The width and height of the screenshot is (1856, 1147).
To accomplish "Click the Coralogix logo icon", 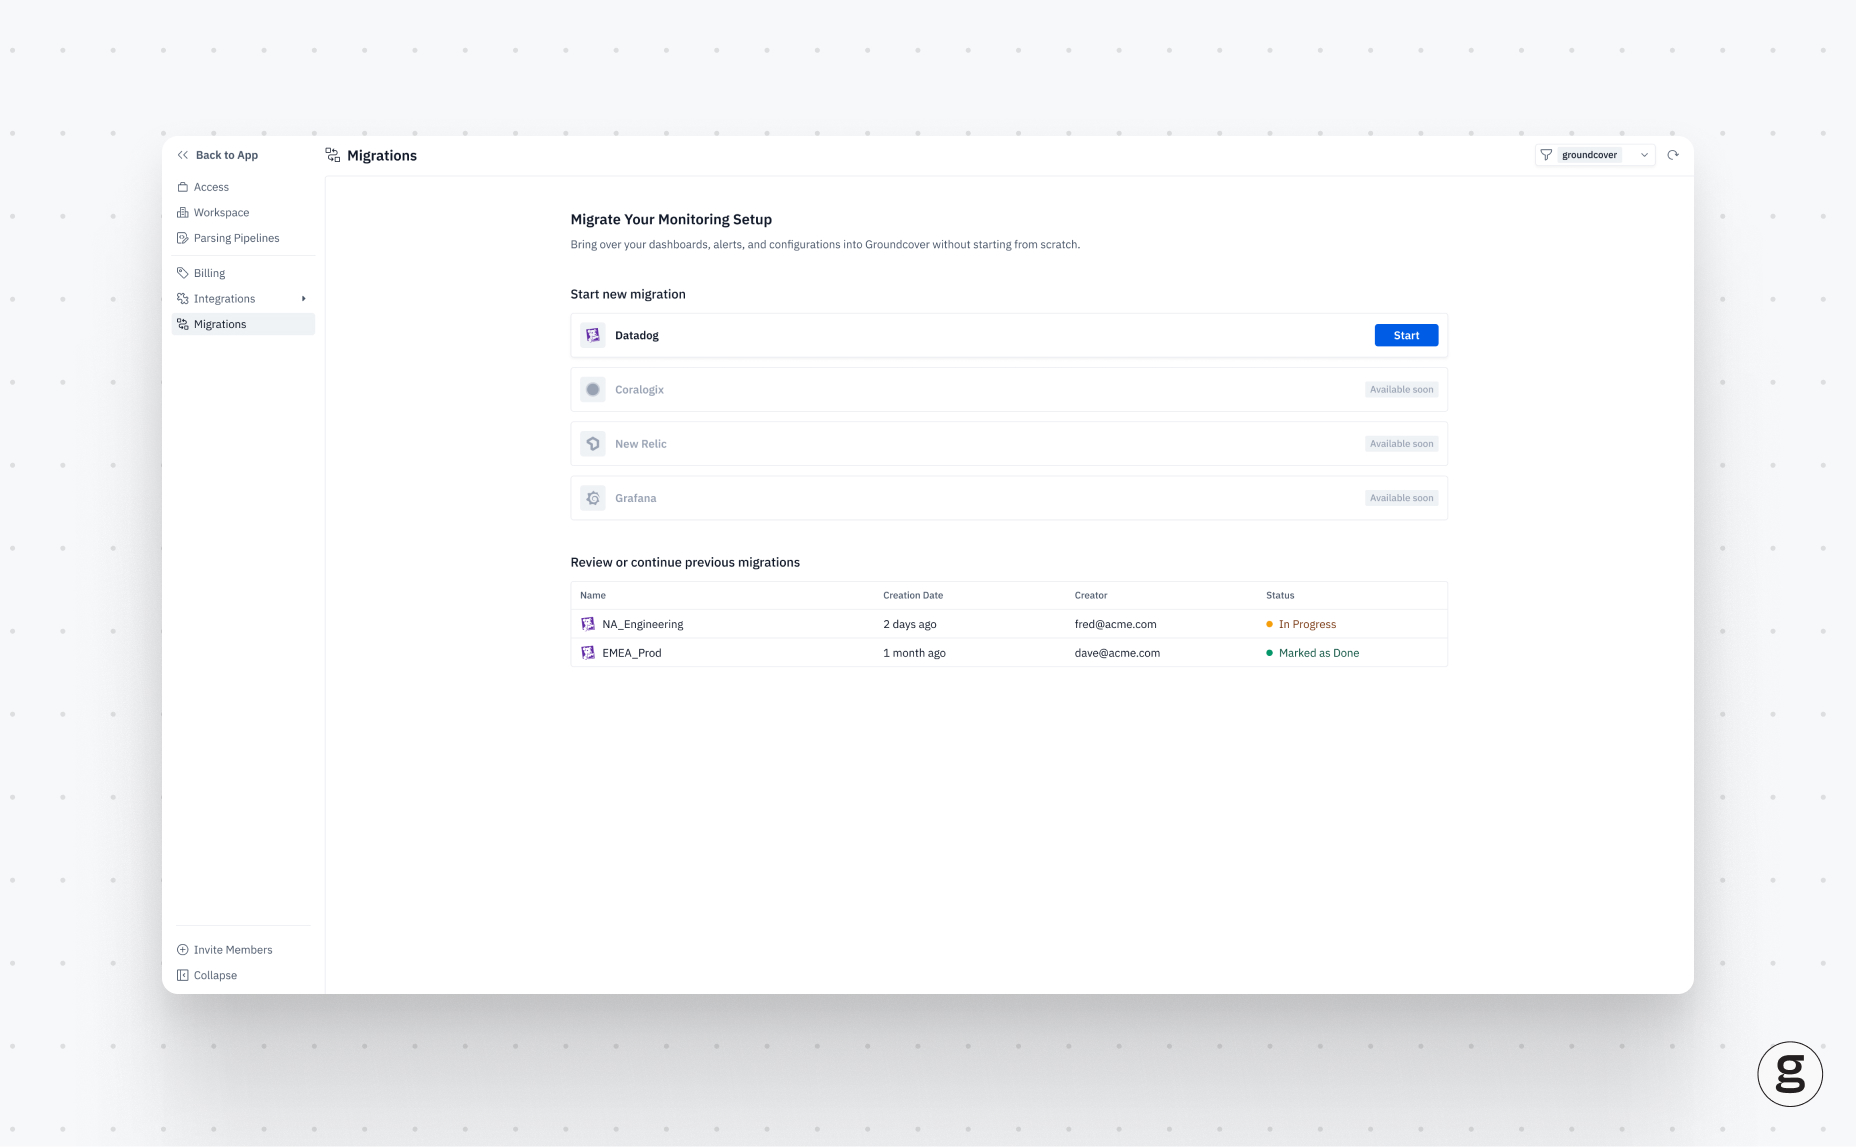I will 593,390.
